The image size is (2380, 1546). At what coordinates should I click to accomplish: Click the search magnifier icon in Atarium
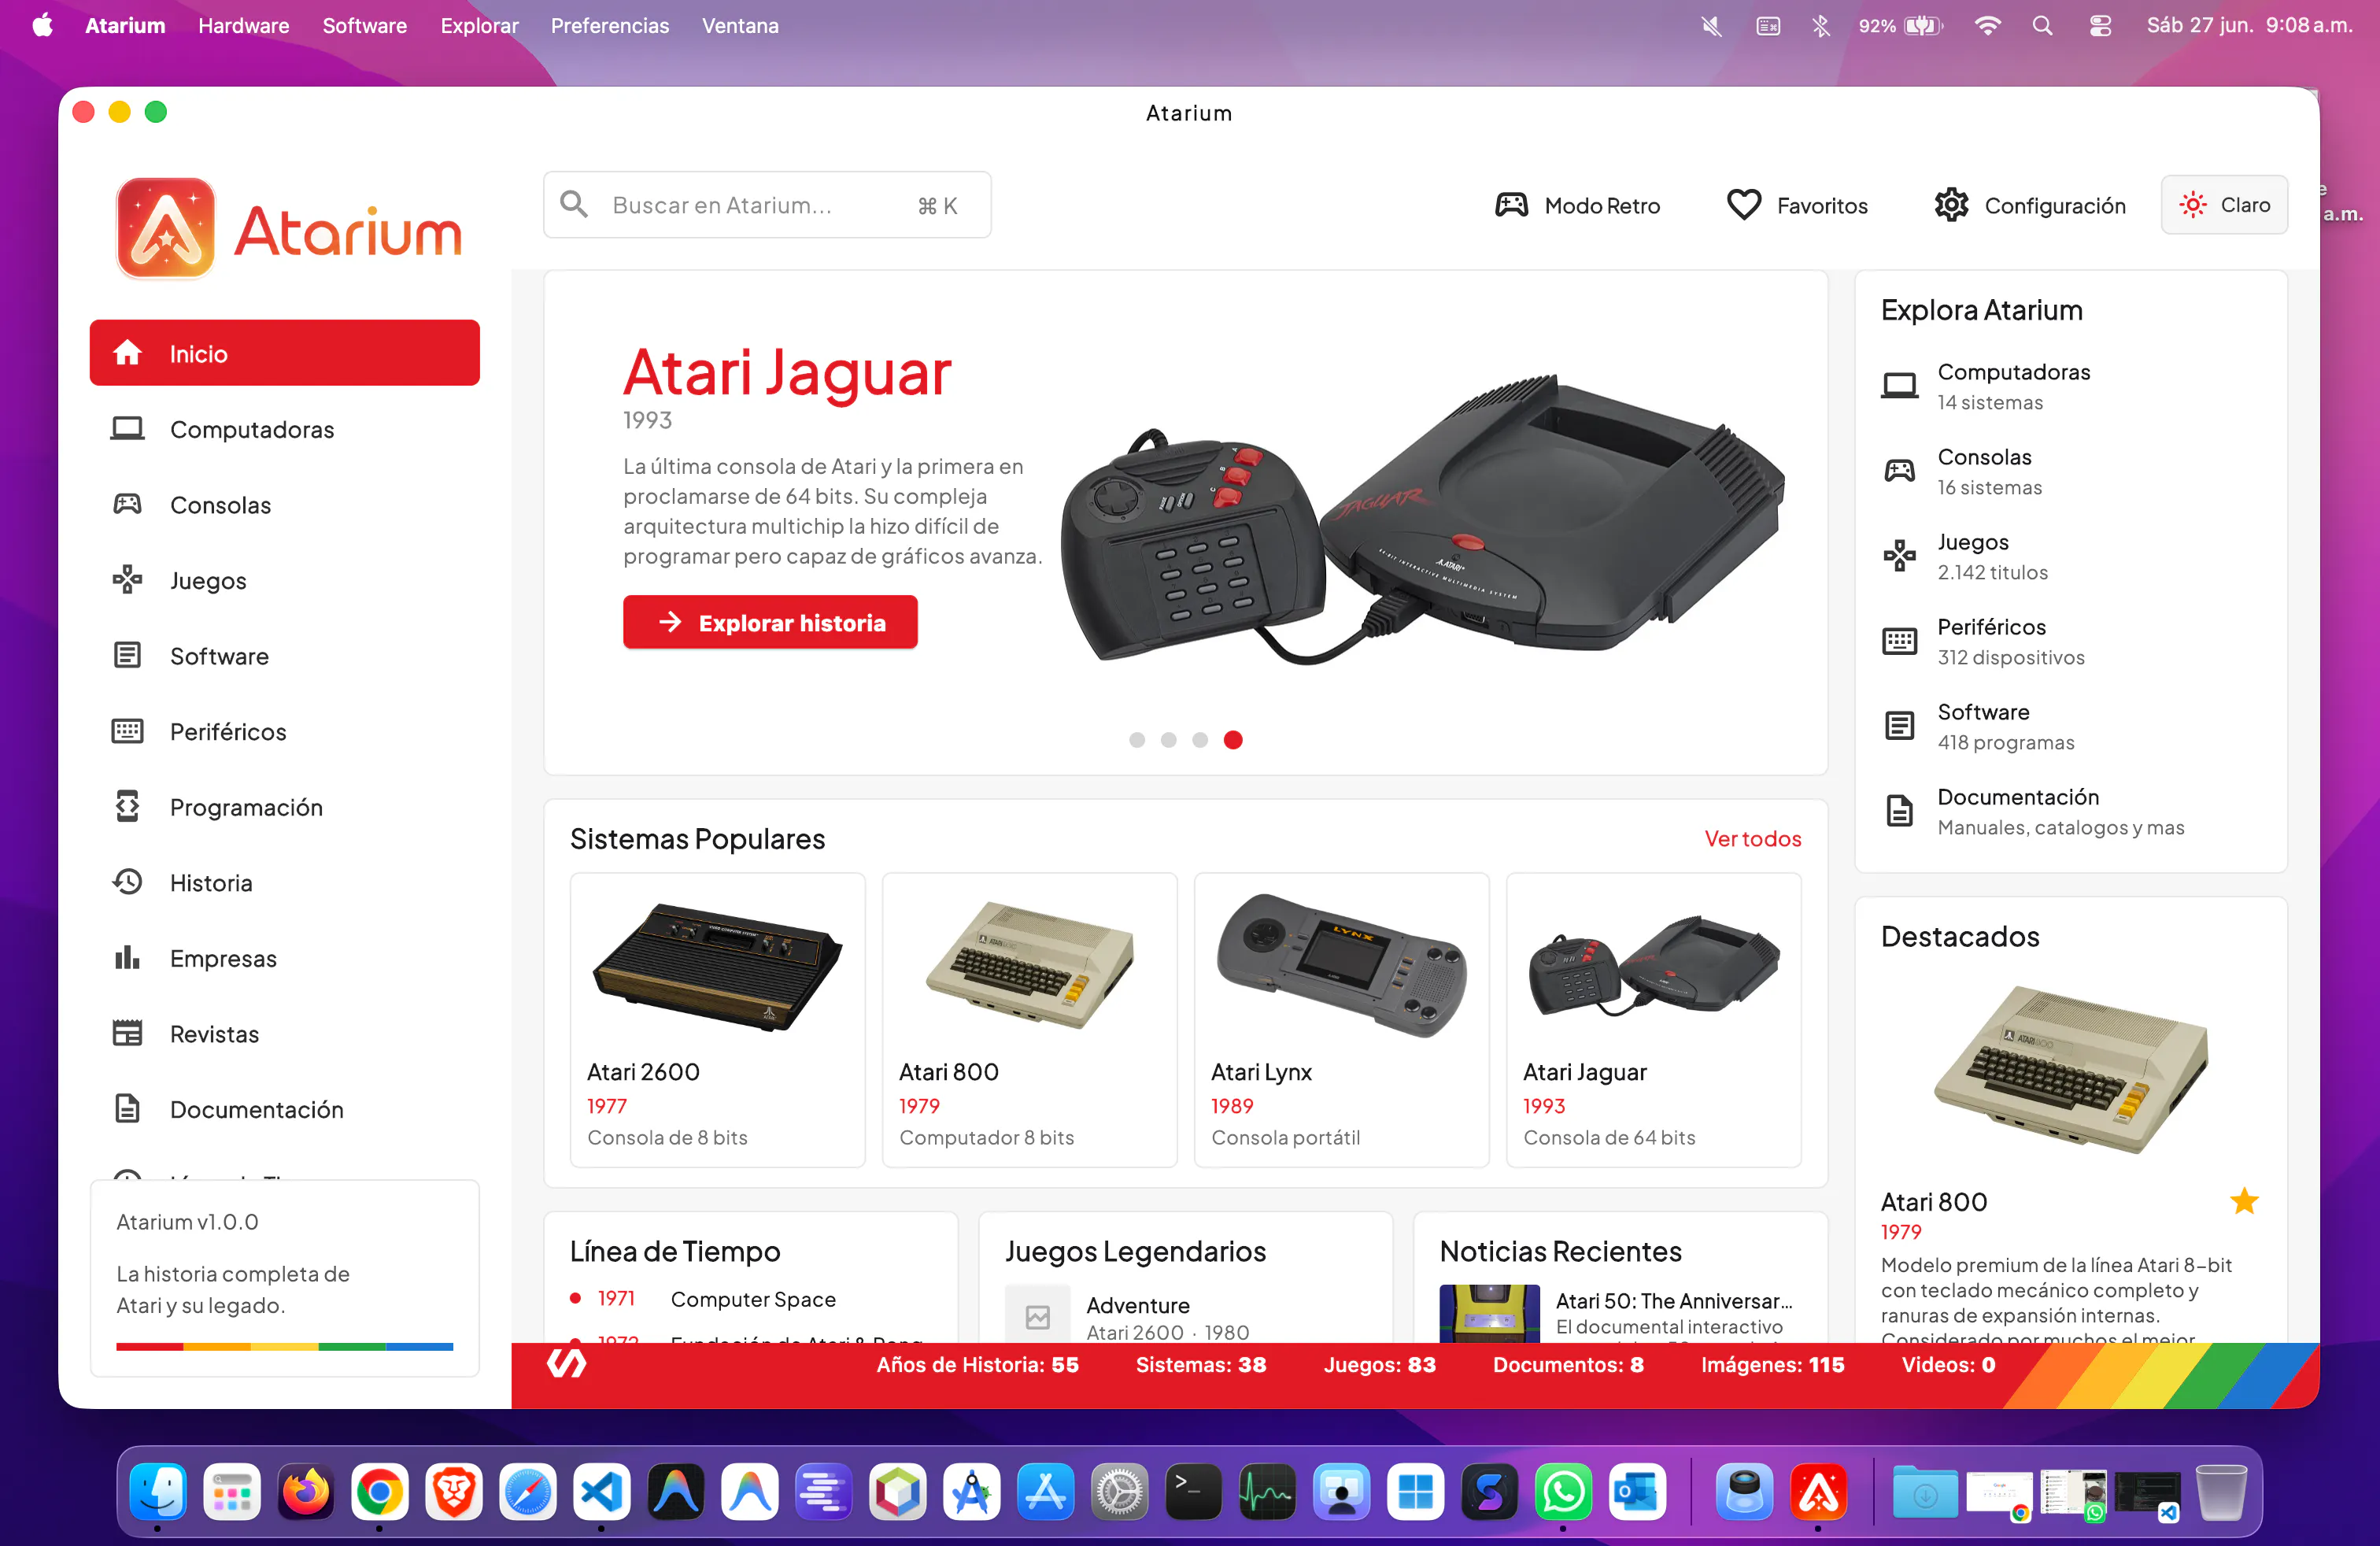pyautogui.click(x=574, y=204)
